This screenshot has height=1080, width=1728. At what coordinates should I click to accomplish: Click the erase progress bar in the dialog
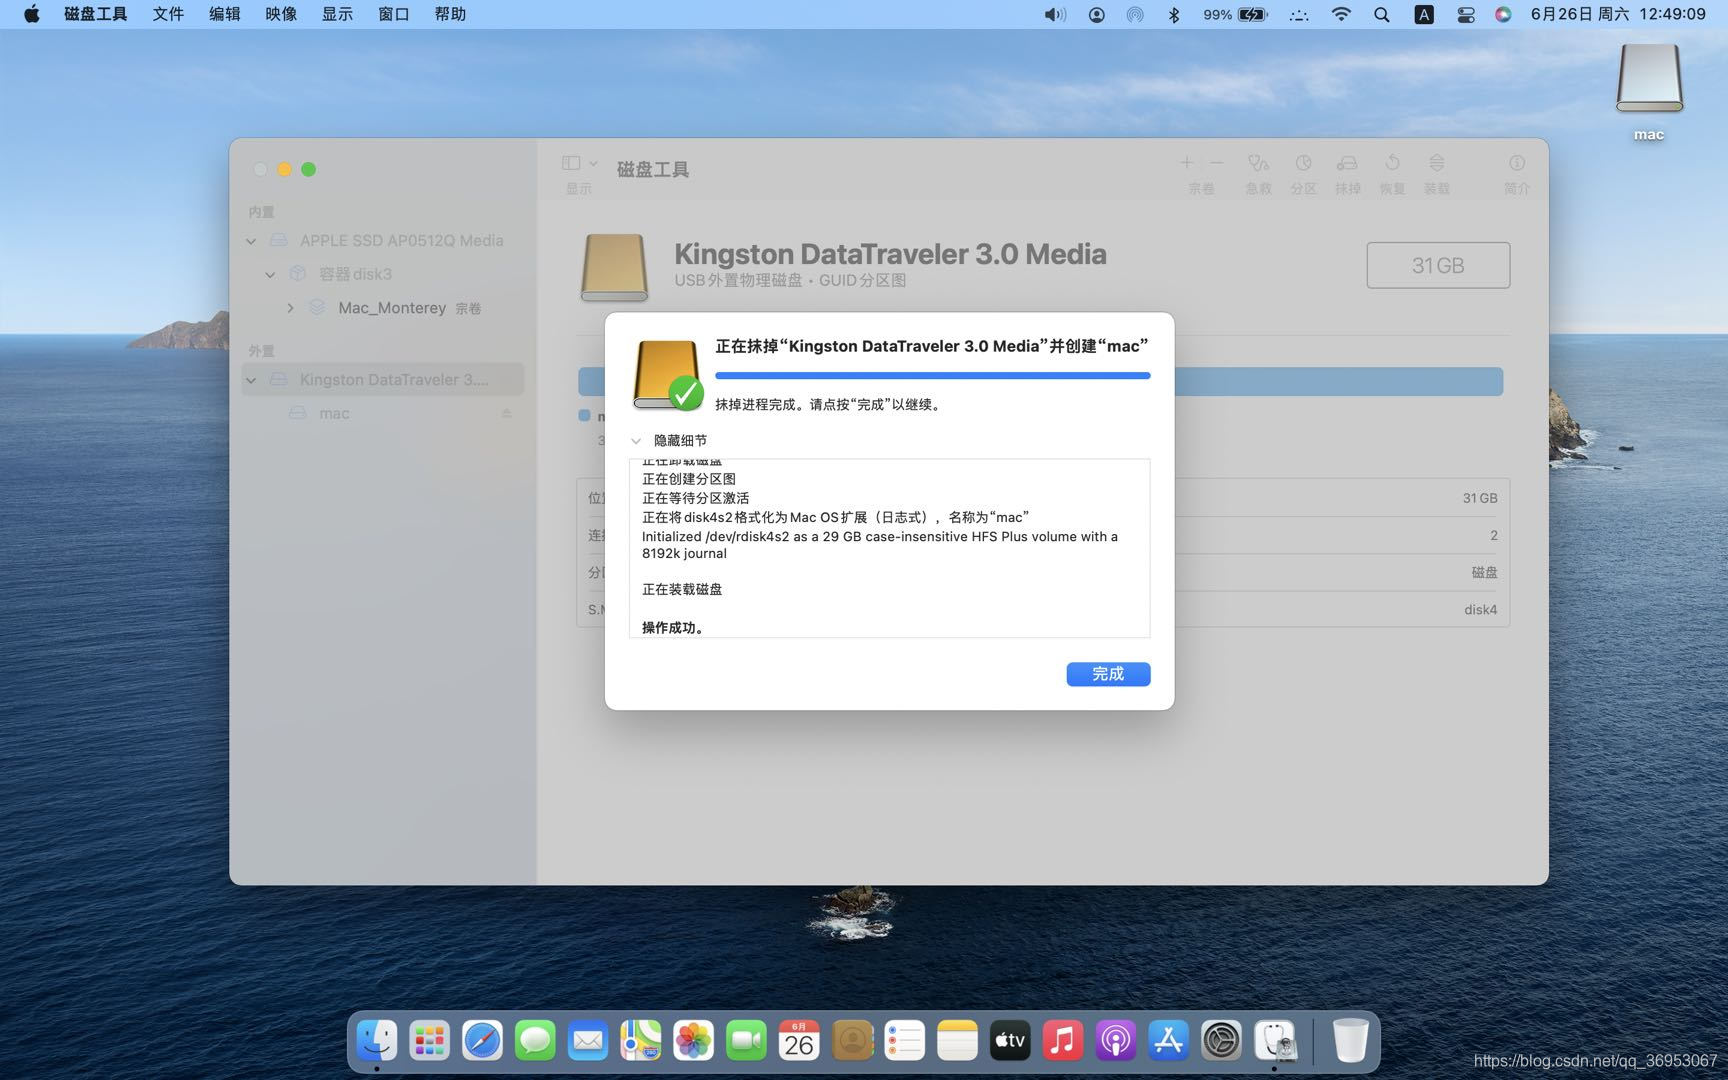pyautogui.click(x=932, y=376)
